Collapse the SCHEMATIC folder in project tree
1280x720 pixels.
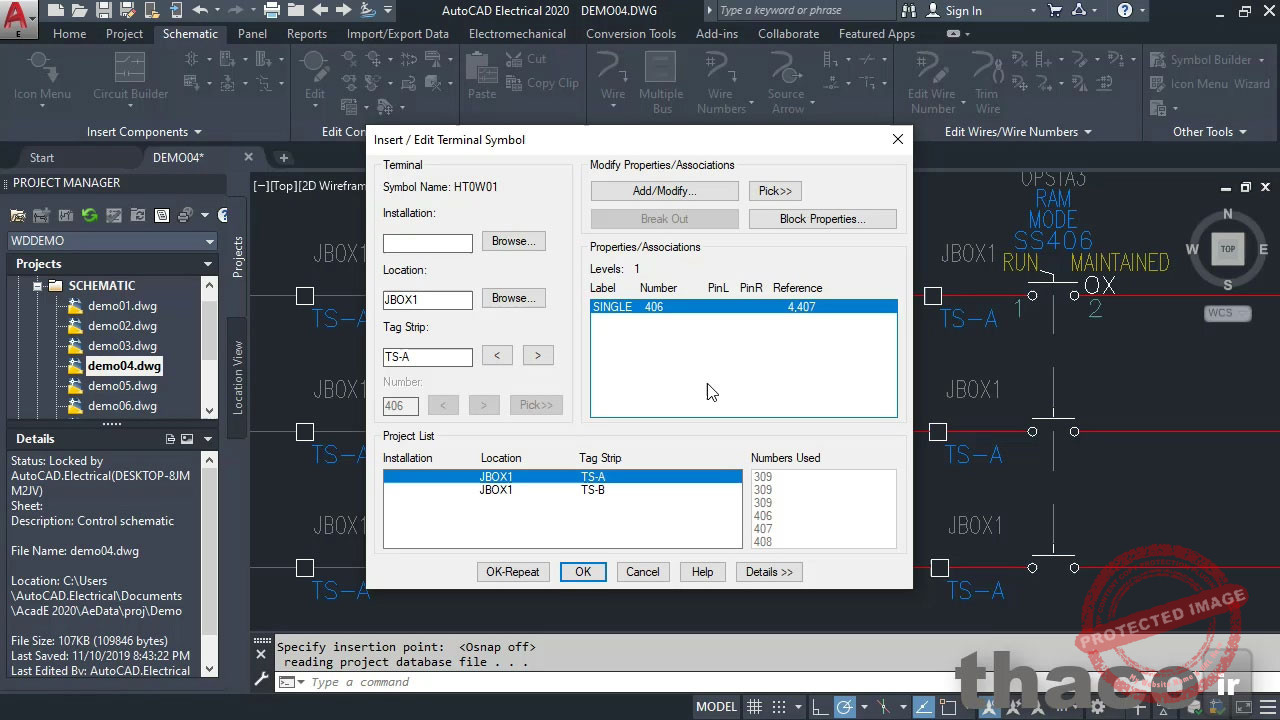38,286
